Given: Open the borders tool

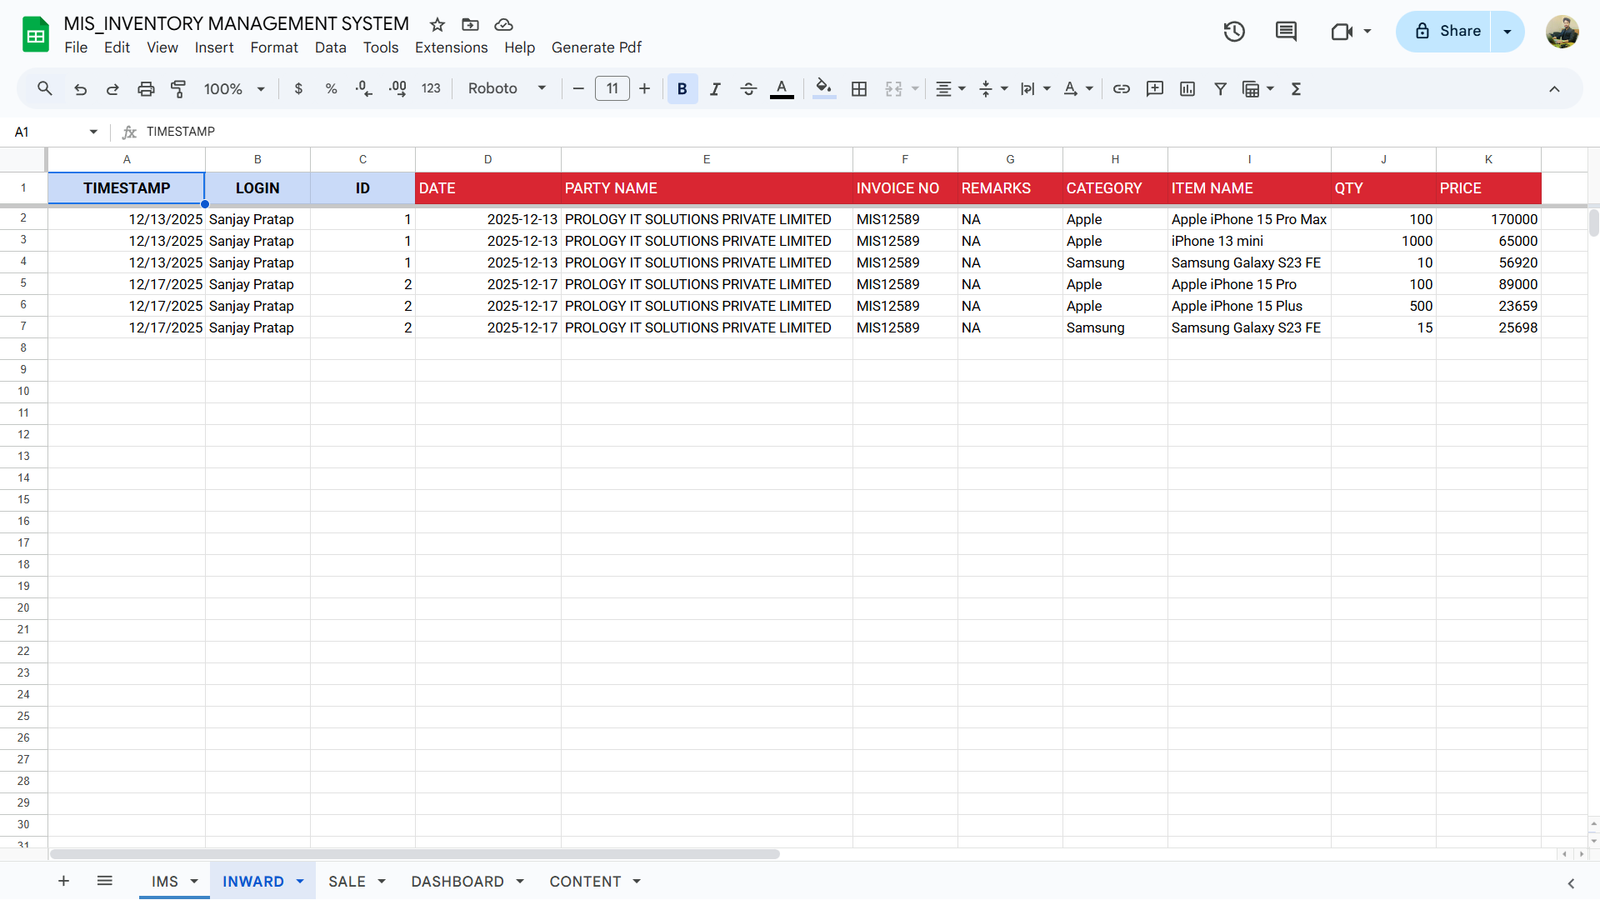Looking at the screenshot, I should pos(859,89).
